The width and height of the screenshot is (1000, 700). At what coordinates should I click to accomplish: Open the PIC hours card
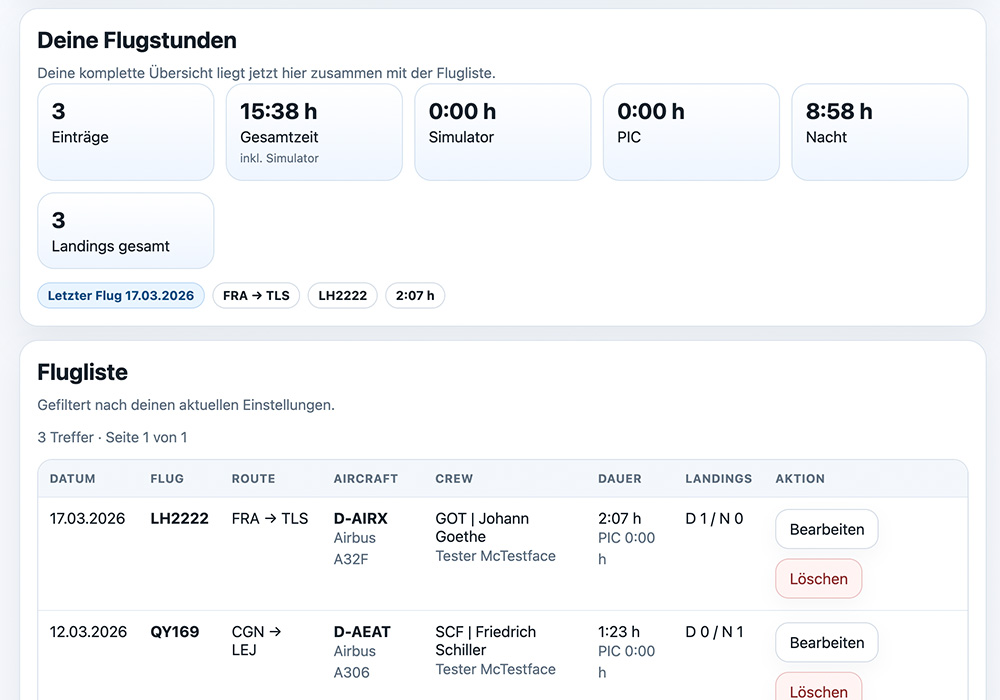(690, 132)
